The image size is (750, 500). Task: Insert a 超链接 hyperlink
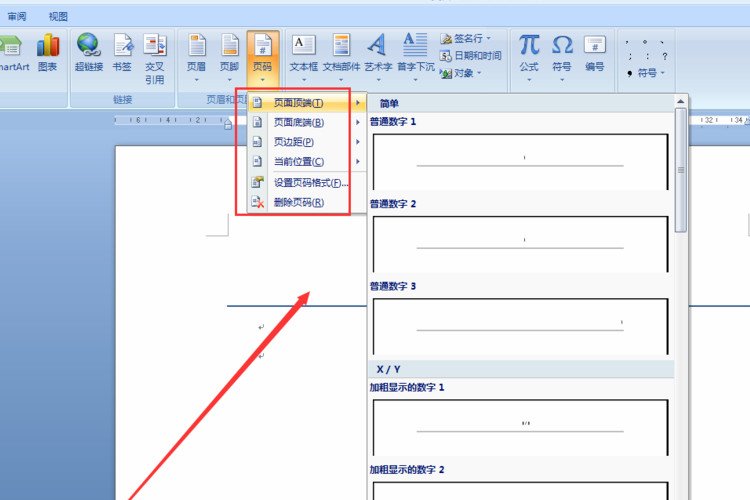(x=89, y=53)
